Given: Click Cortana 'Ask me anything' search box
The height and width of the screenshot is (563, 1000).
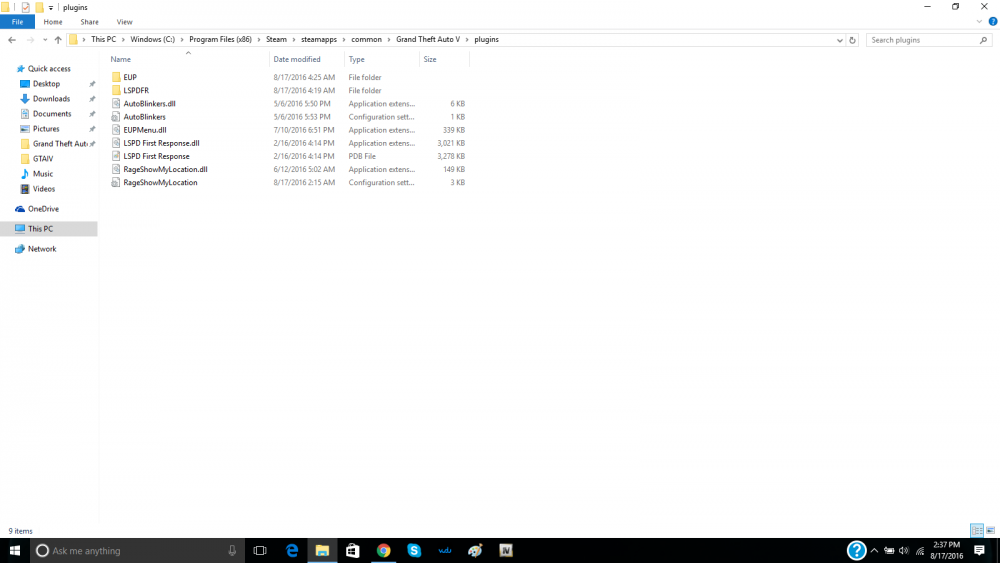Looking at the screenshot, I should pos(137,550).
